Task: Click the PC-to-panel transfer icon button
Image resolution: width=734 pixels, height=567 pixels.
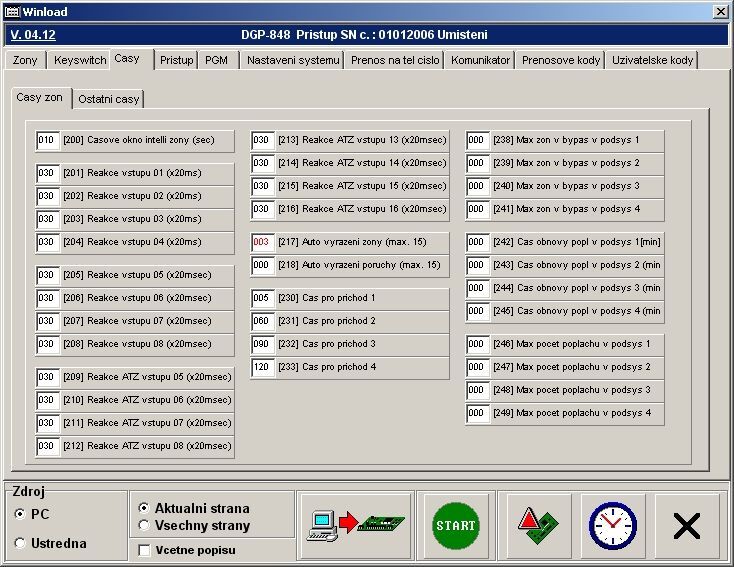Action: tap(355, 525)
